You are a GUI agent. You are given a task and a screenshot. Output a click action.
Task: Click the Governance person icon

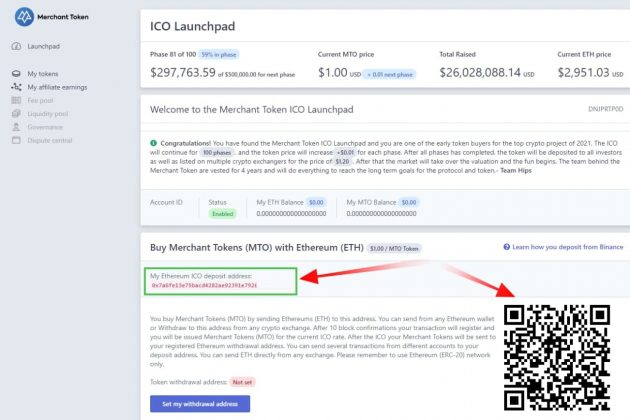click(x=16, y=127)
